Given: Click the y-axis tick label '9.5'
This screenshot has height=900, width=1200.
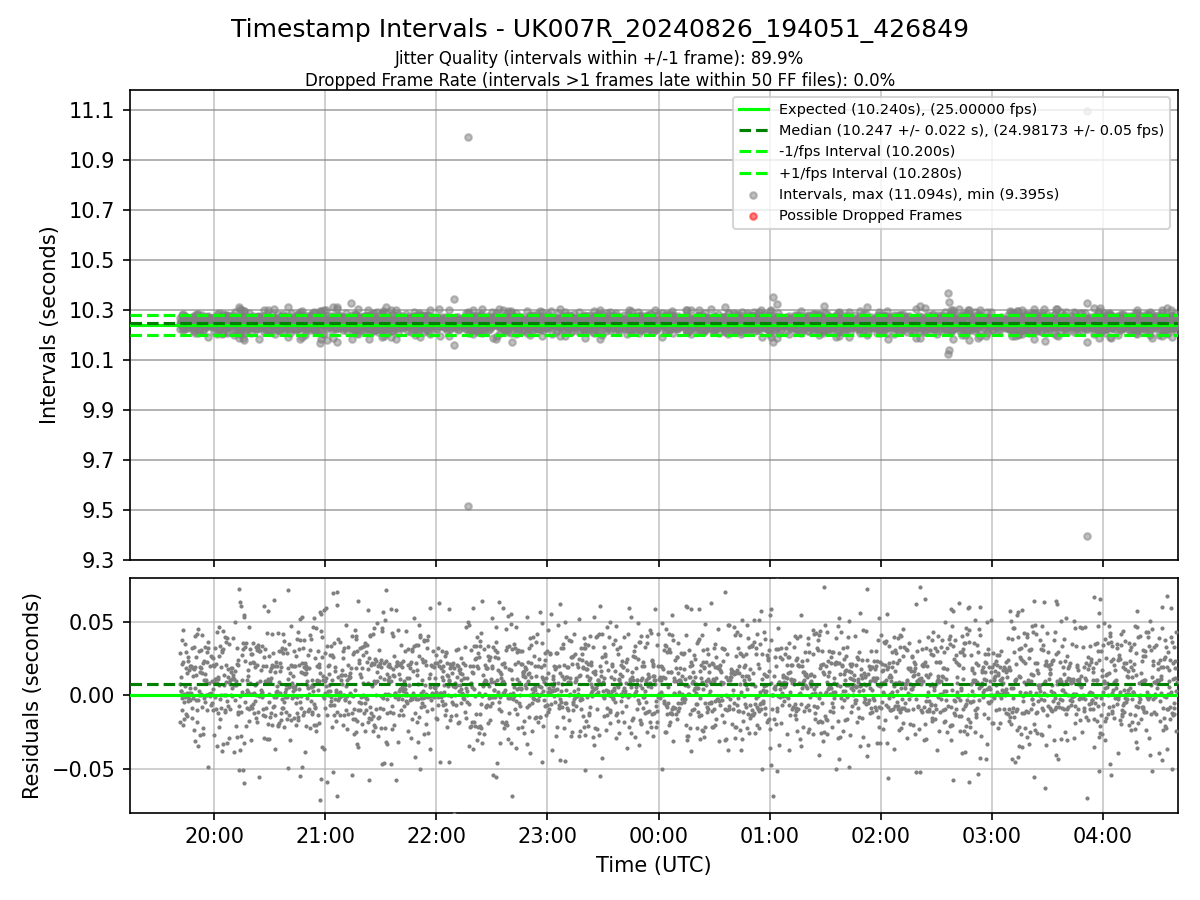Looking at the screenshot, I should (96, 510).
